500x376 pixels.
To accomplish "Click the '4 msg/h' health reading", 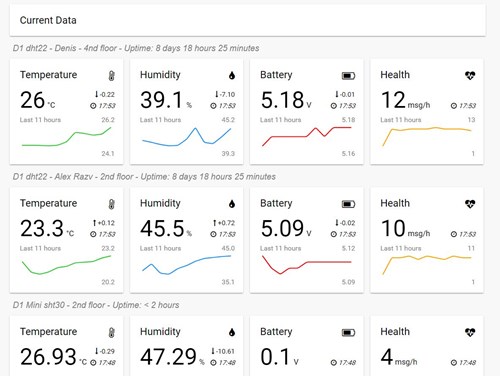I will (399, 357).
